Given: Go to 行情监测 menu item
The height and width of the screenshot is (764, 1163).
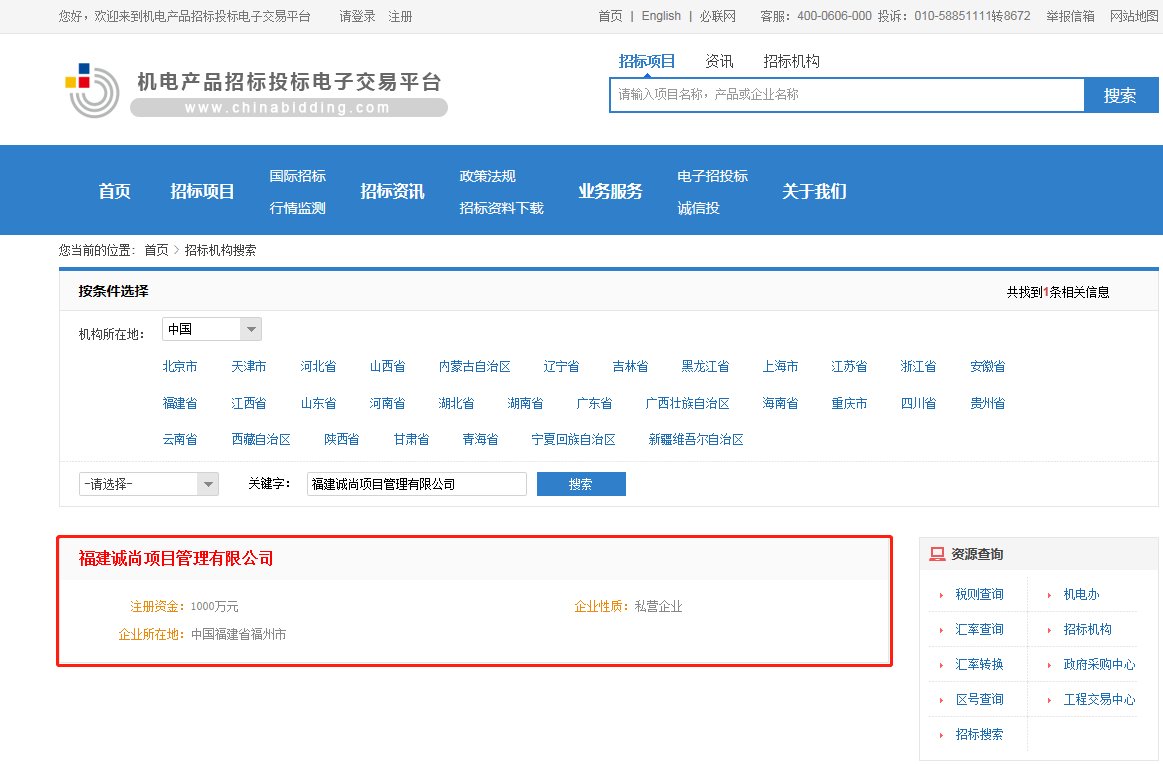Looking at the screenshot, I should click(297, 208).
